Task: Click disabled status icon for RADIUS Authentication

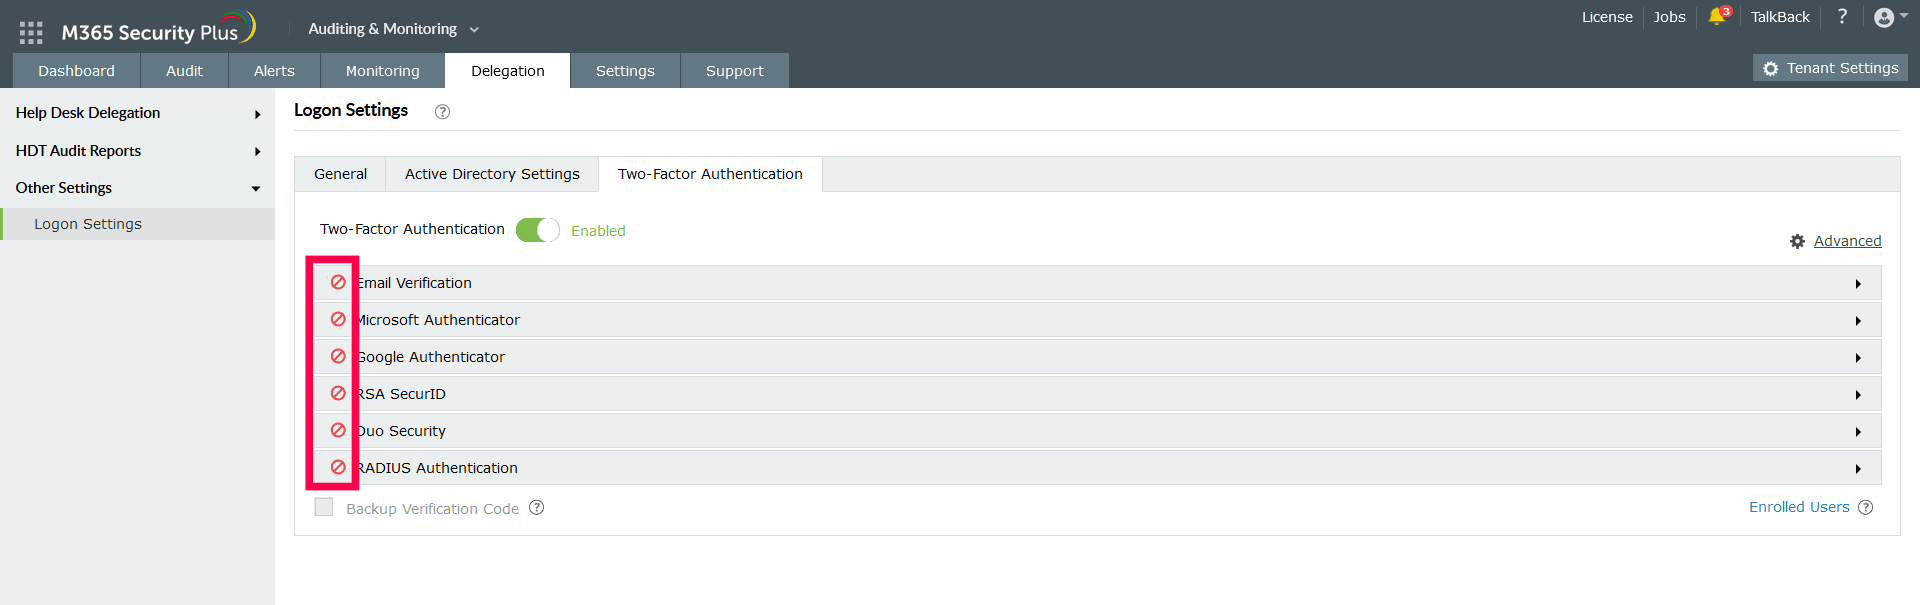Action: pos(338,467)
